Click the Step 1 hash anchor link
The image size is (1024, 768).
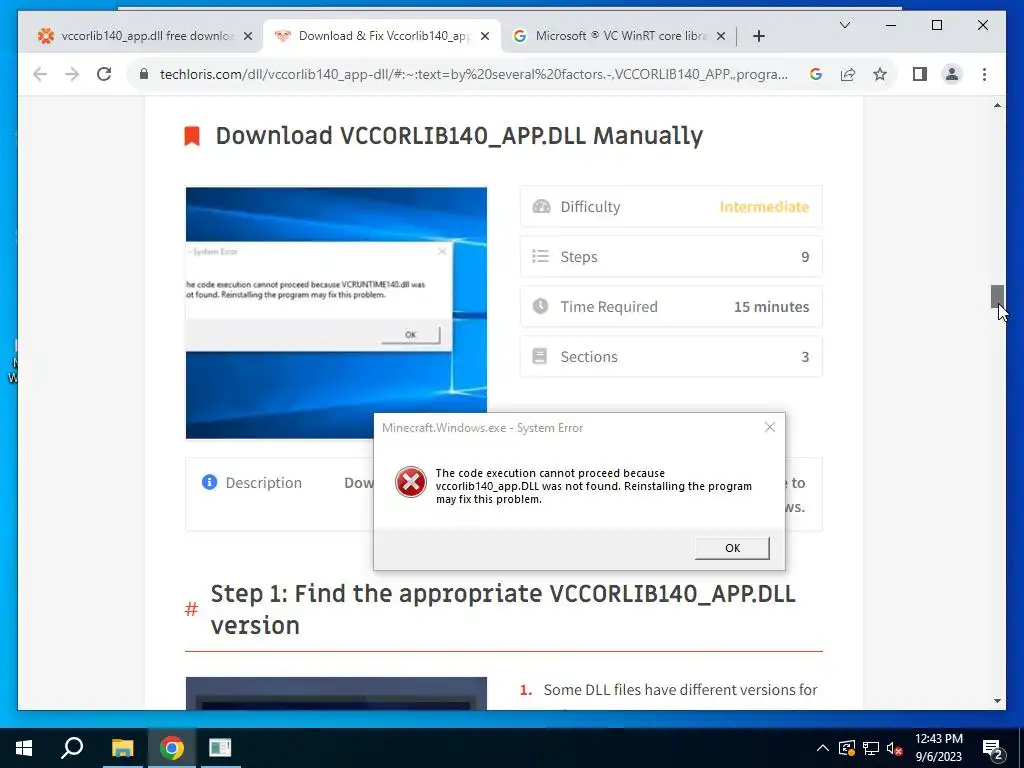click(191, 609)
